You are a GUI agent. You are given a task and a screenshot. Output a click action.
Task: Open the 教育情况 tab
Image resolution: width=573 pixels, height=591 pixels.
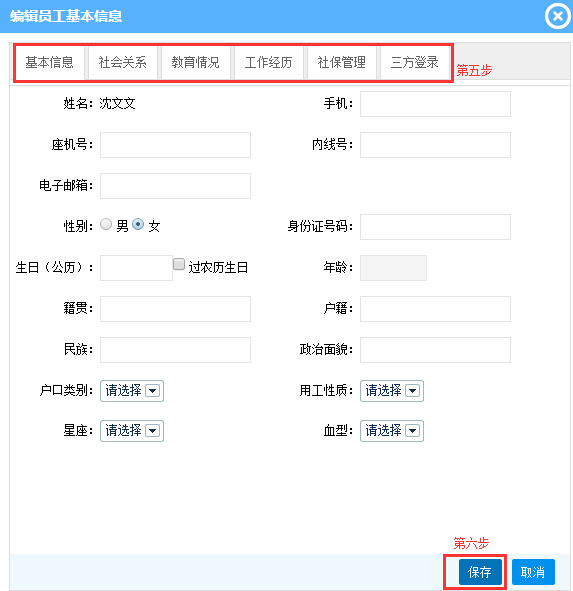(x=196, y=63)
